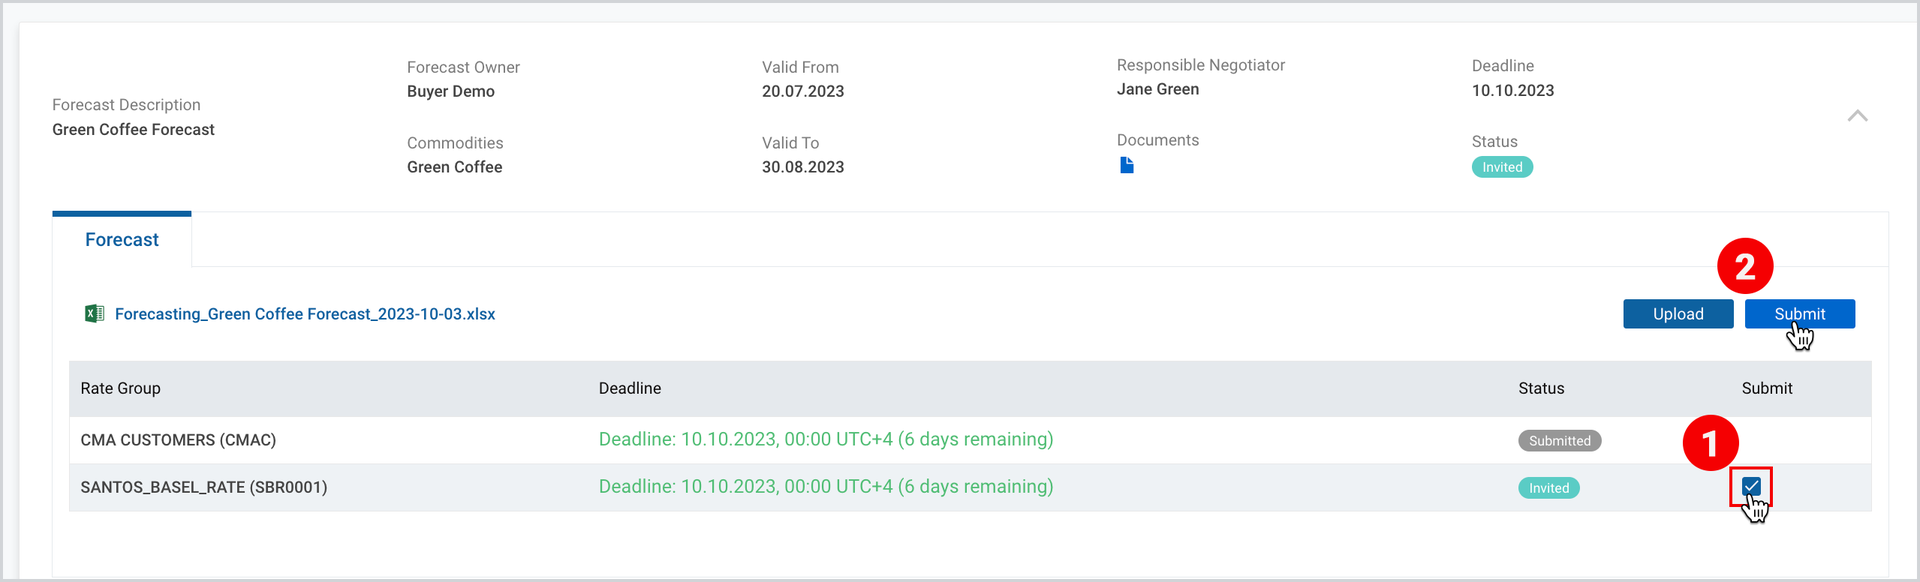Toggle SANTOS_BASEL_RATE submit checkbox
The width and height of the screenshot is (1920, 582).
[1751, 487]
